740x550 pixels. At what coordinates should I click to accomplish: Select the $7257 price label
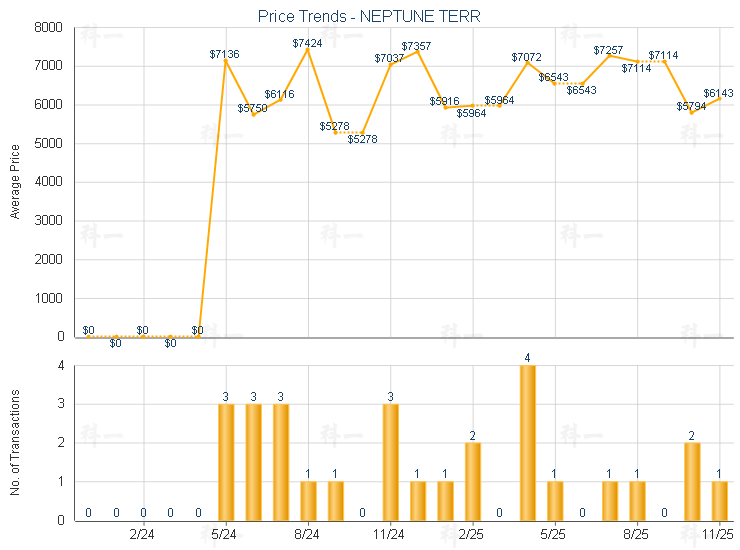point(609,50)
